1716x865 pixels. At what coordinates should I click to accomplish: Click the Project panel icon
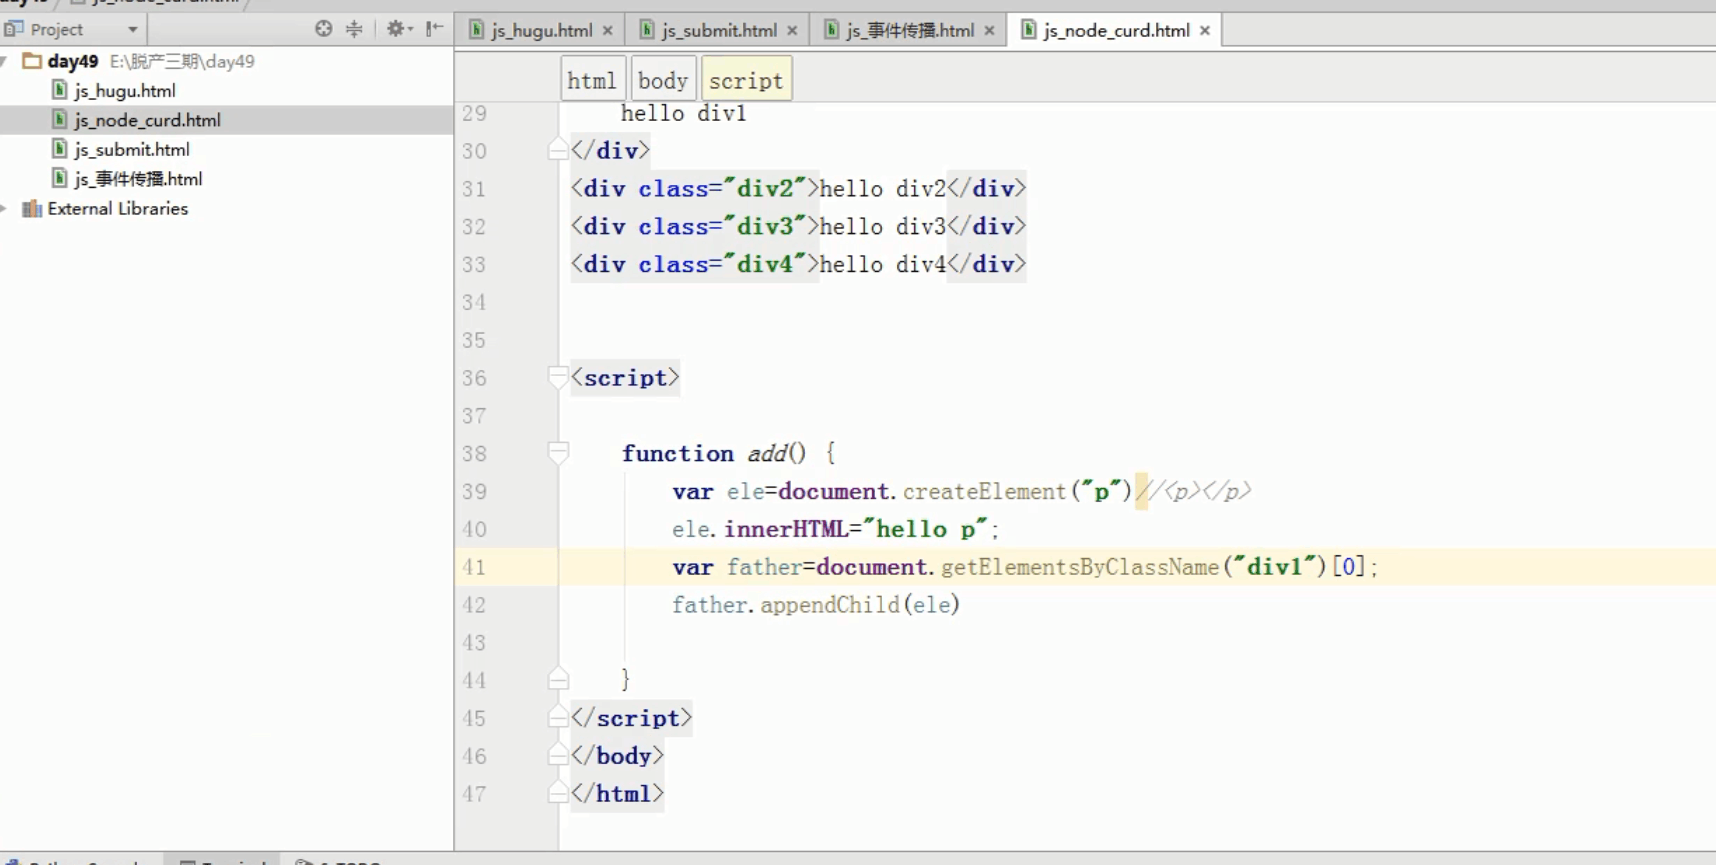[x=14, y=29]
